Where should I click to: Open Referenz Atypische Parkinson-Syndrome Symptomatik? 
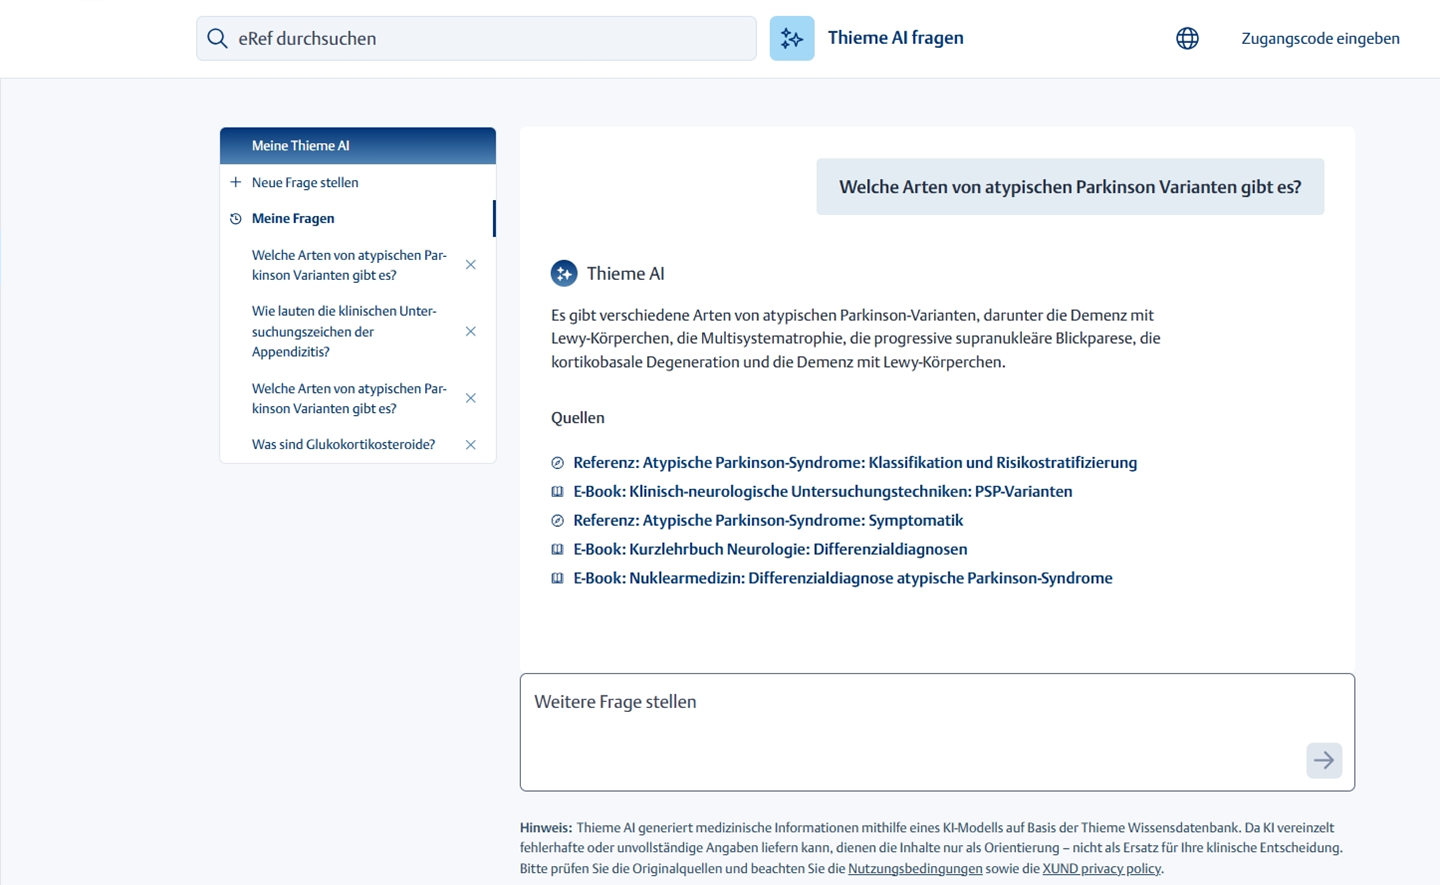point(768,520)
